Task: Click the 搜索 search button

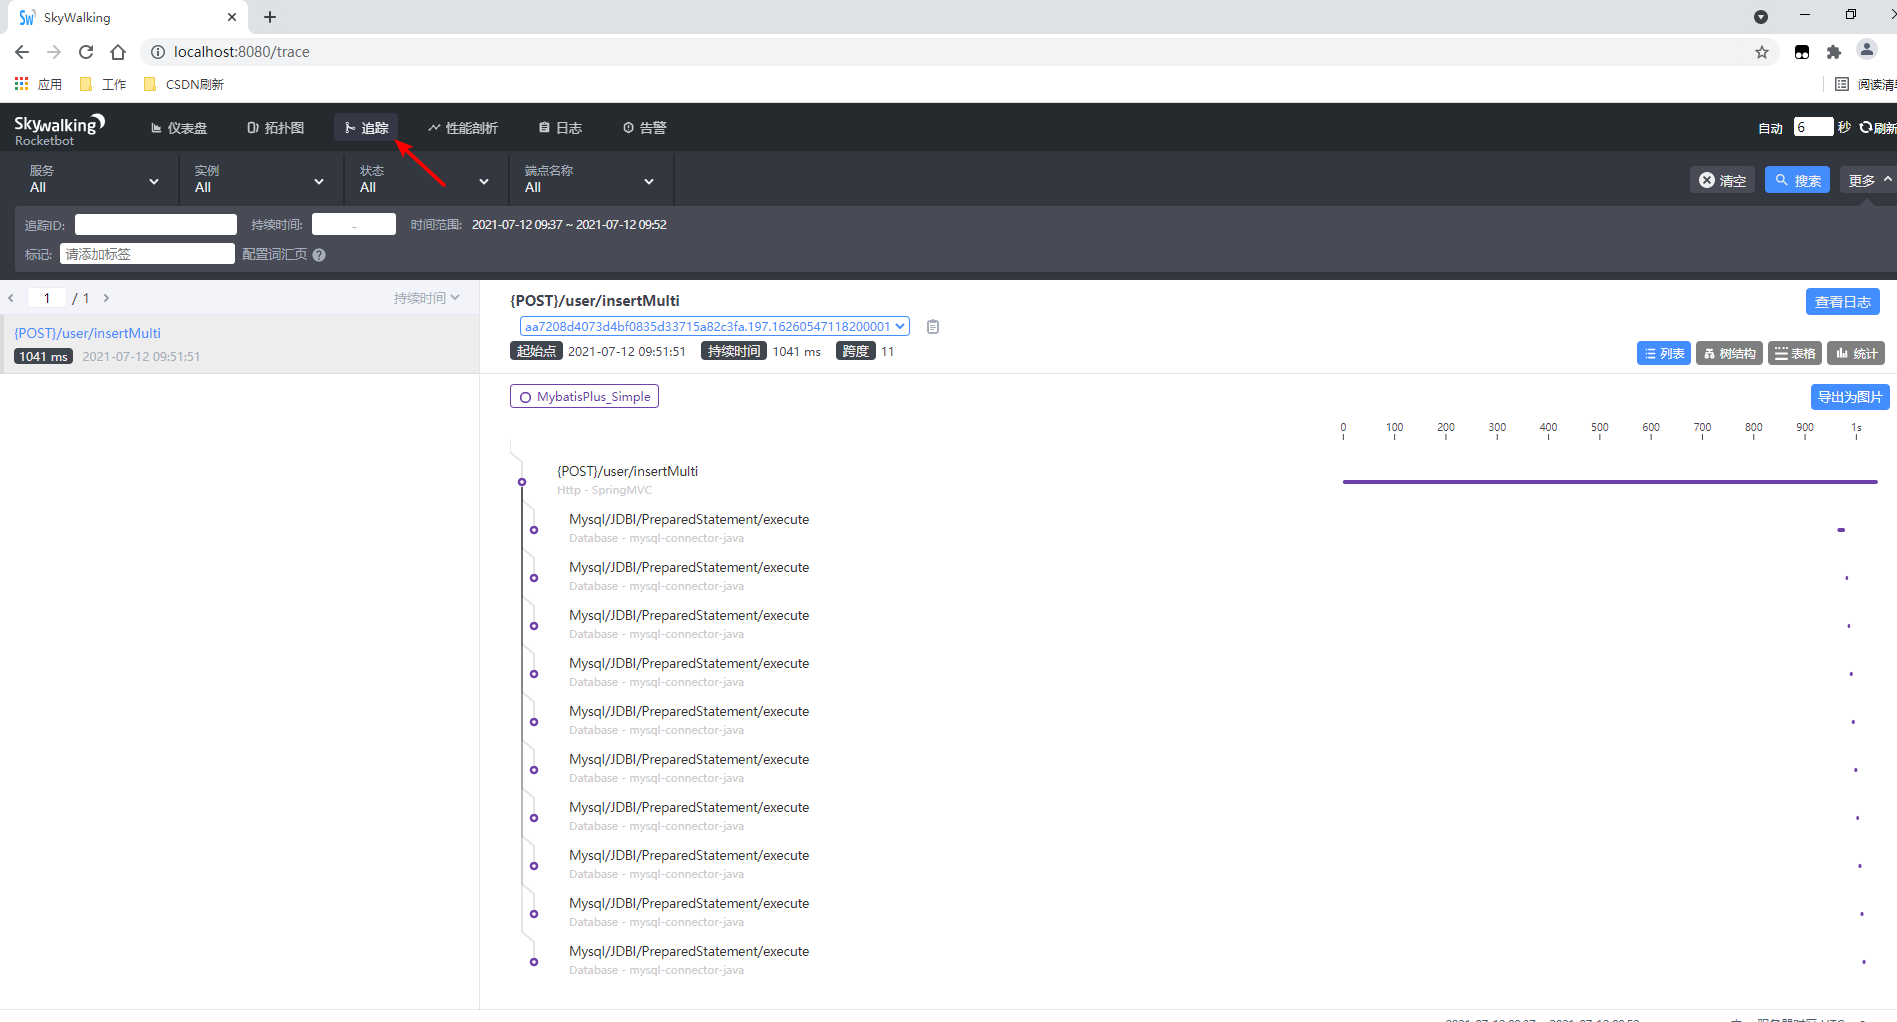Action: [x=1797, y=180]
